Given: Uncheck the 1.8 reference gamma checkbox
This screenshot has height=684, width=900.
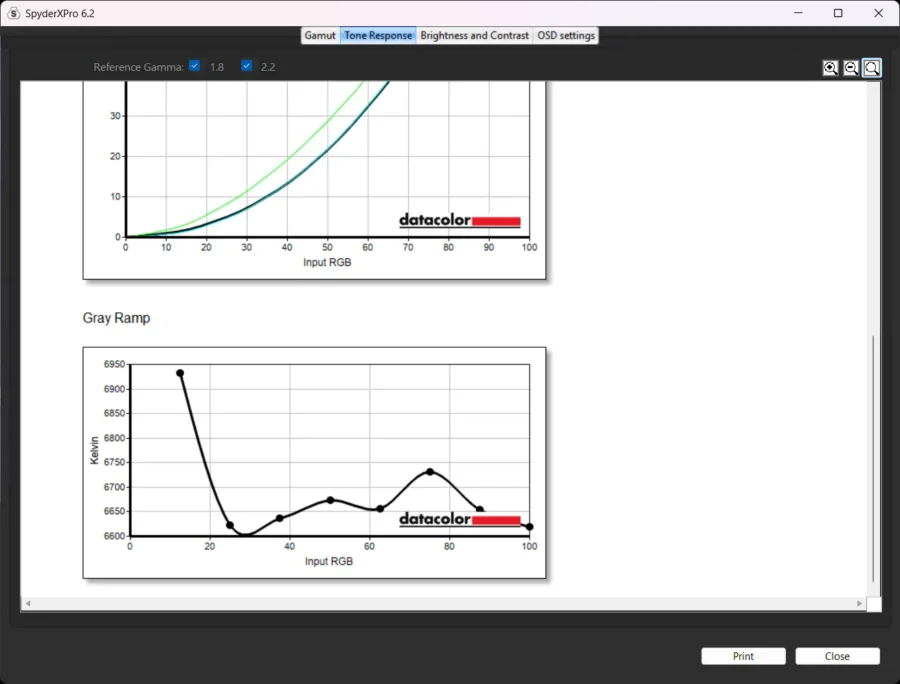Looking at the screenshot, I should [195, 66].
